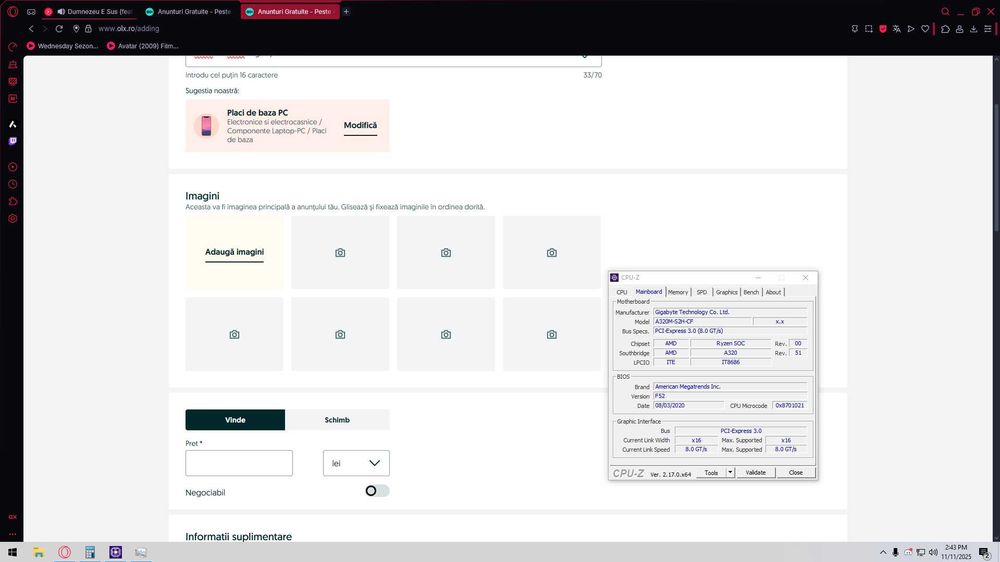Click the CPU-Z Validate button

756,473
